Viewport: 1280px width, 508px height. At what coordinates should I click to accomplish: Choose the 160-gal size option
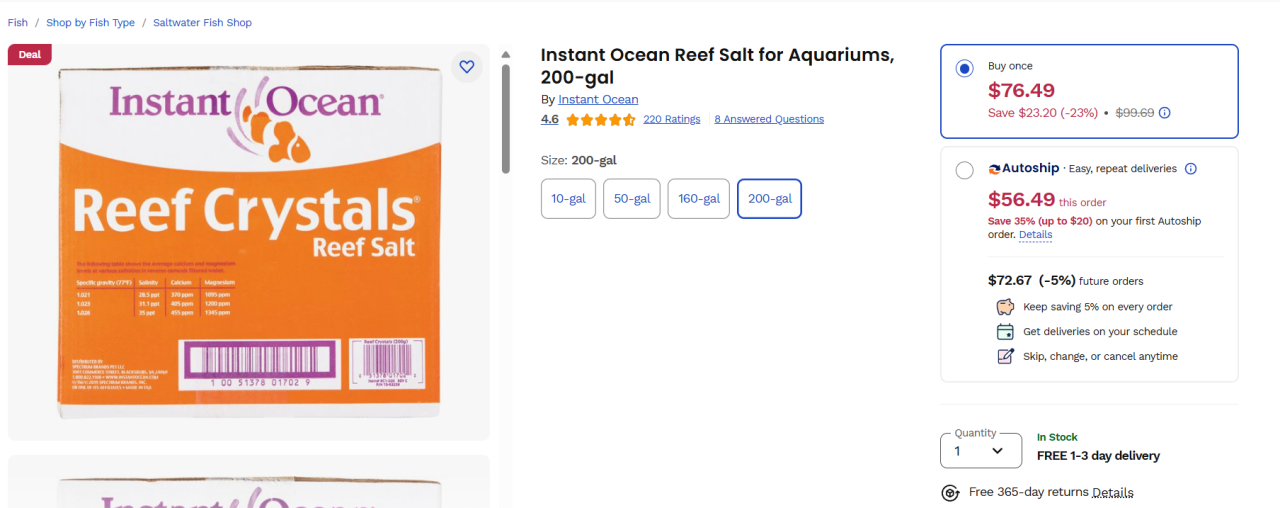coord(698,199)
